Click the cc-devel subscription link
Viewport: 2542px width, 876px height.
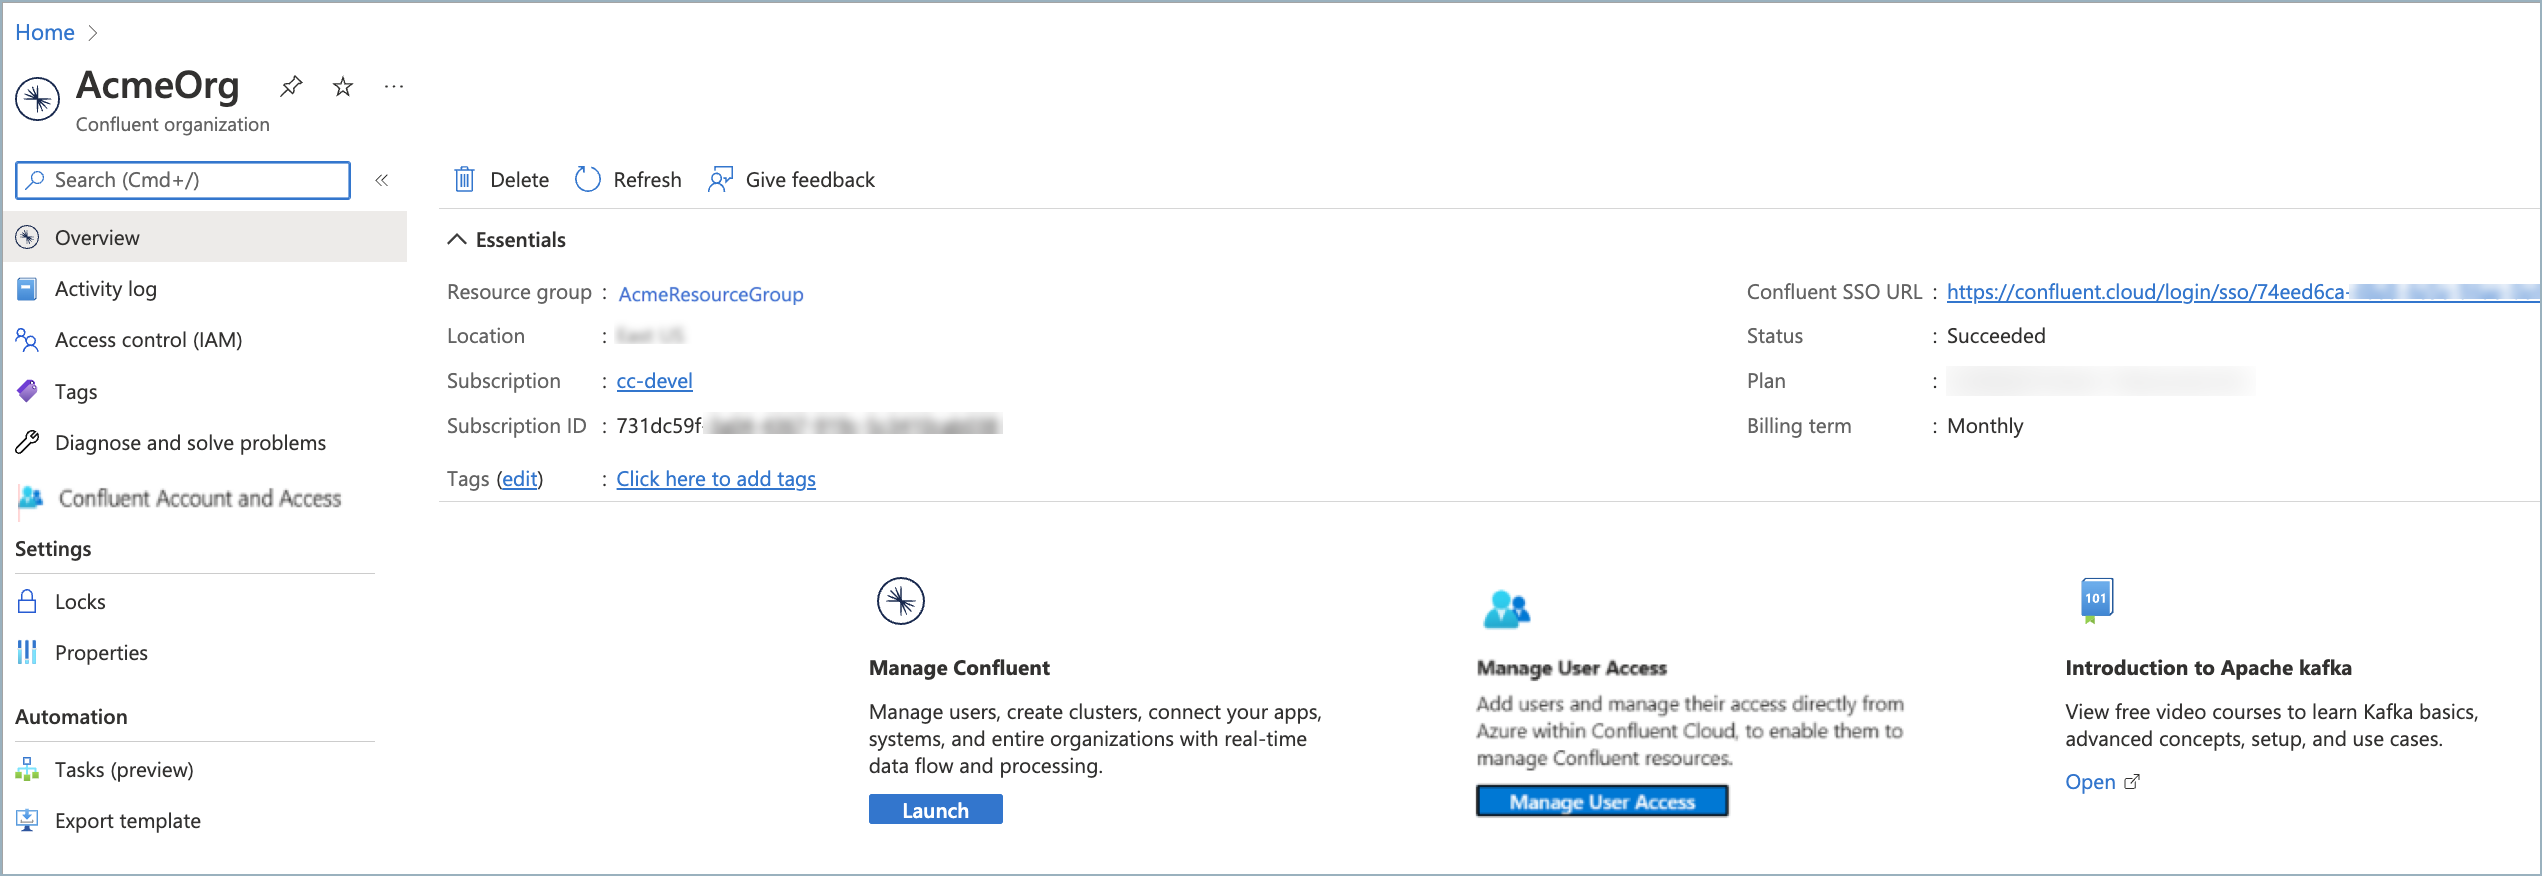click(x=654, y=381)
